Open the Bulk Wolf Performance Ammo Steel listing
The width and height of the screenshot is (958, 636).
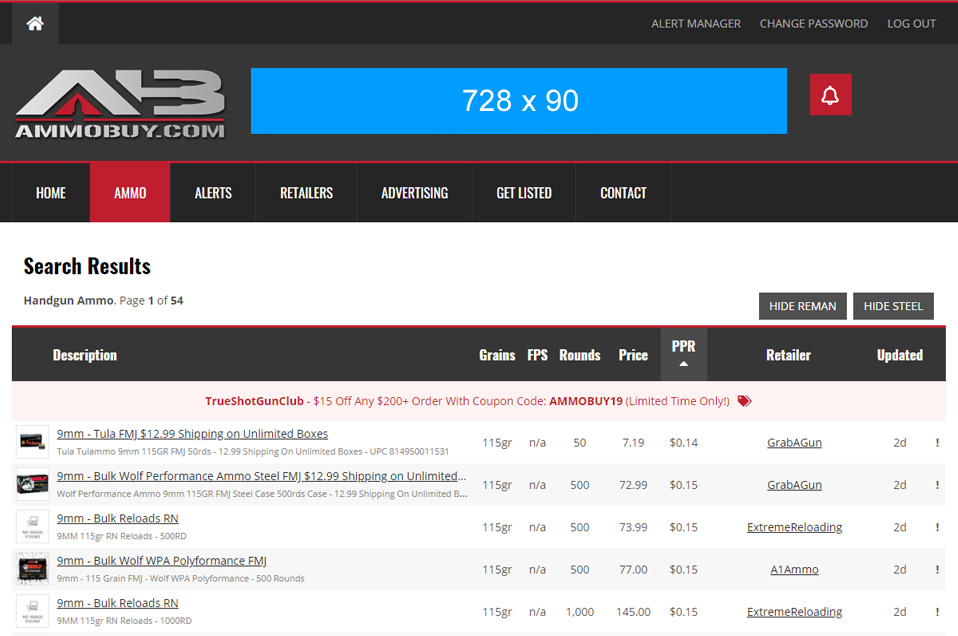coord(261,476)
